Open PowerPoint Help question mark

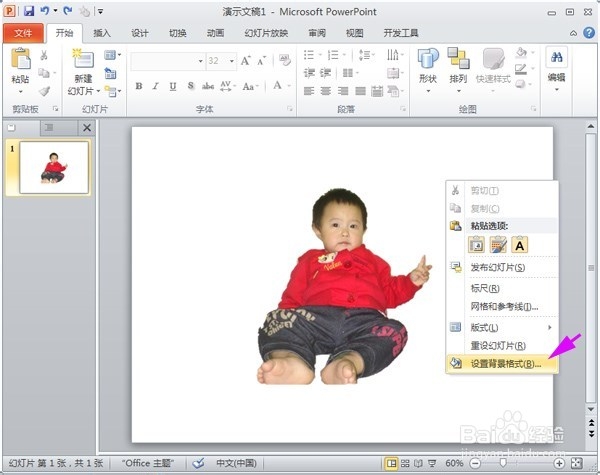click(x=589, y=33)
